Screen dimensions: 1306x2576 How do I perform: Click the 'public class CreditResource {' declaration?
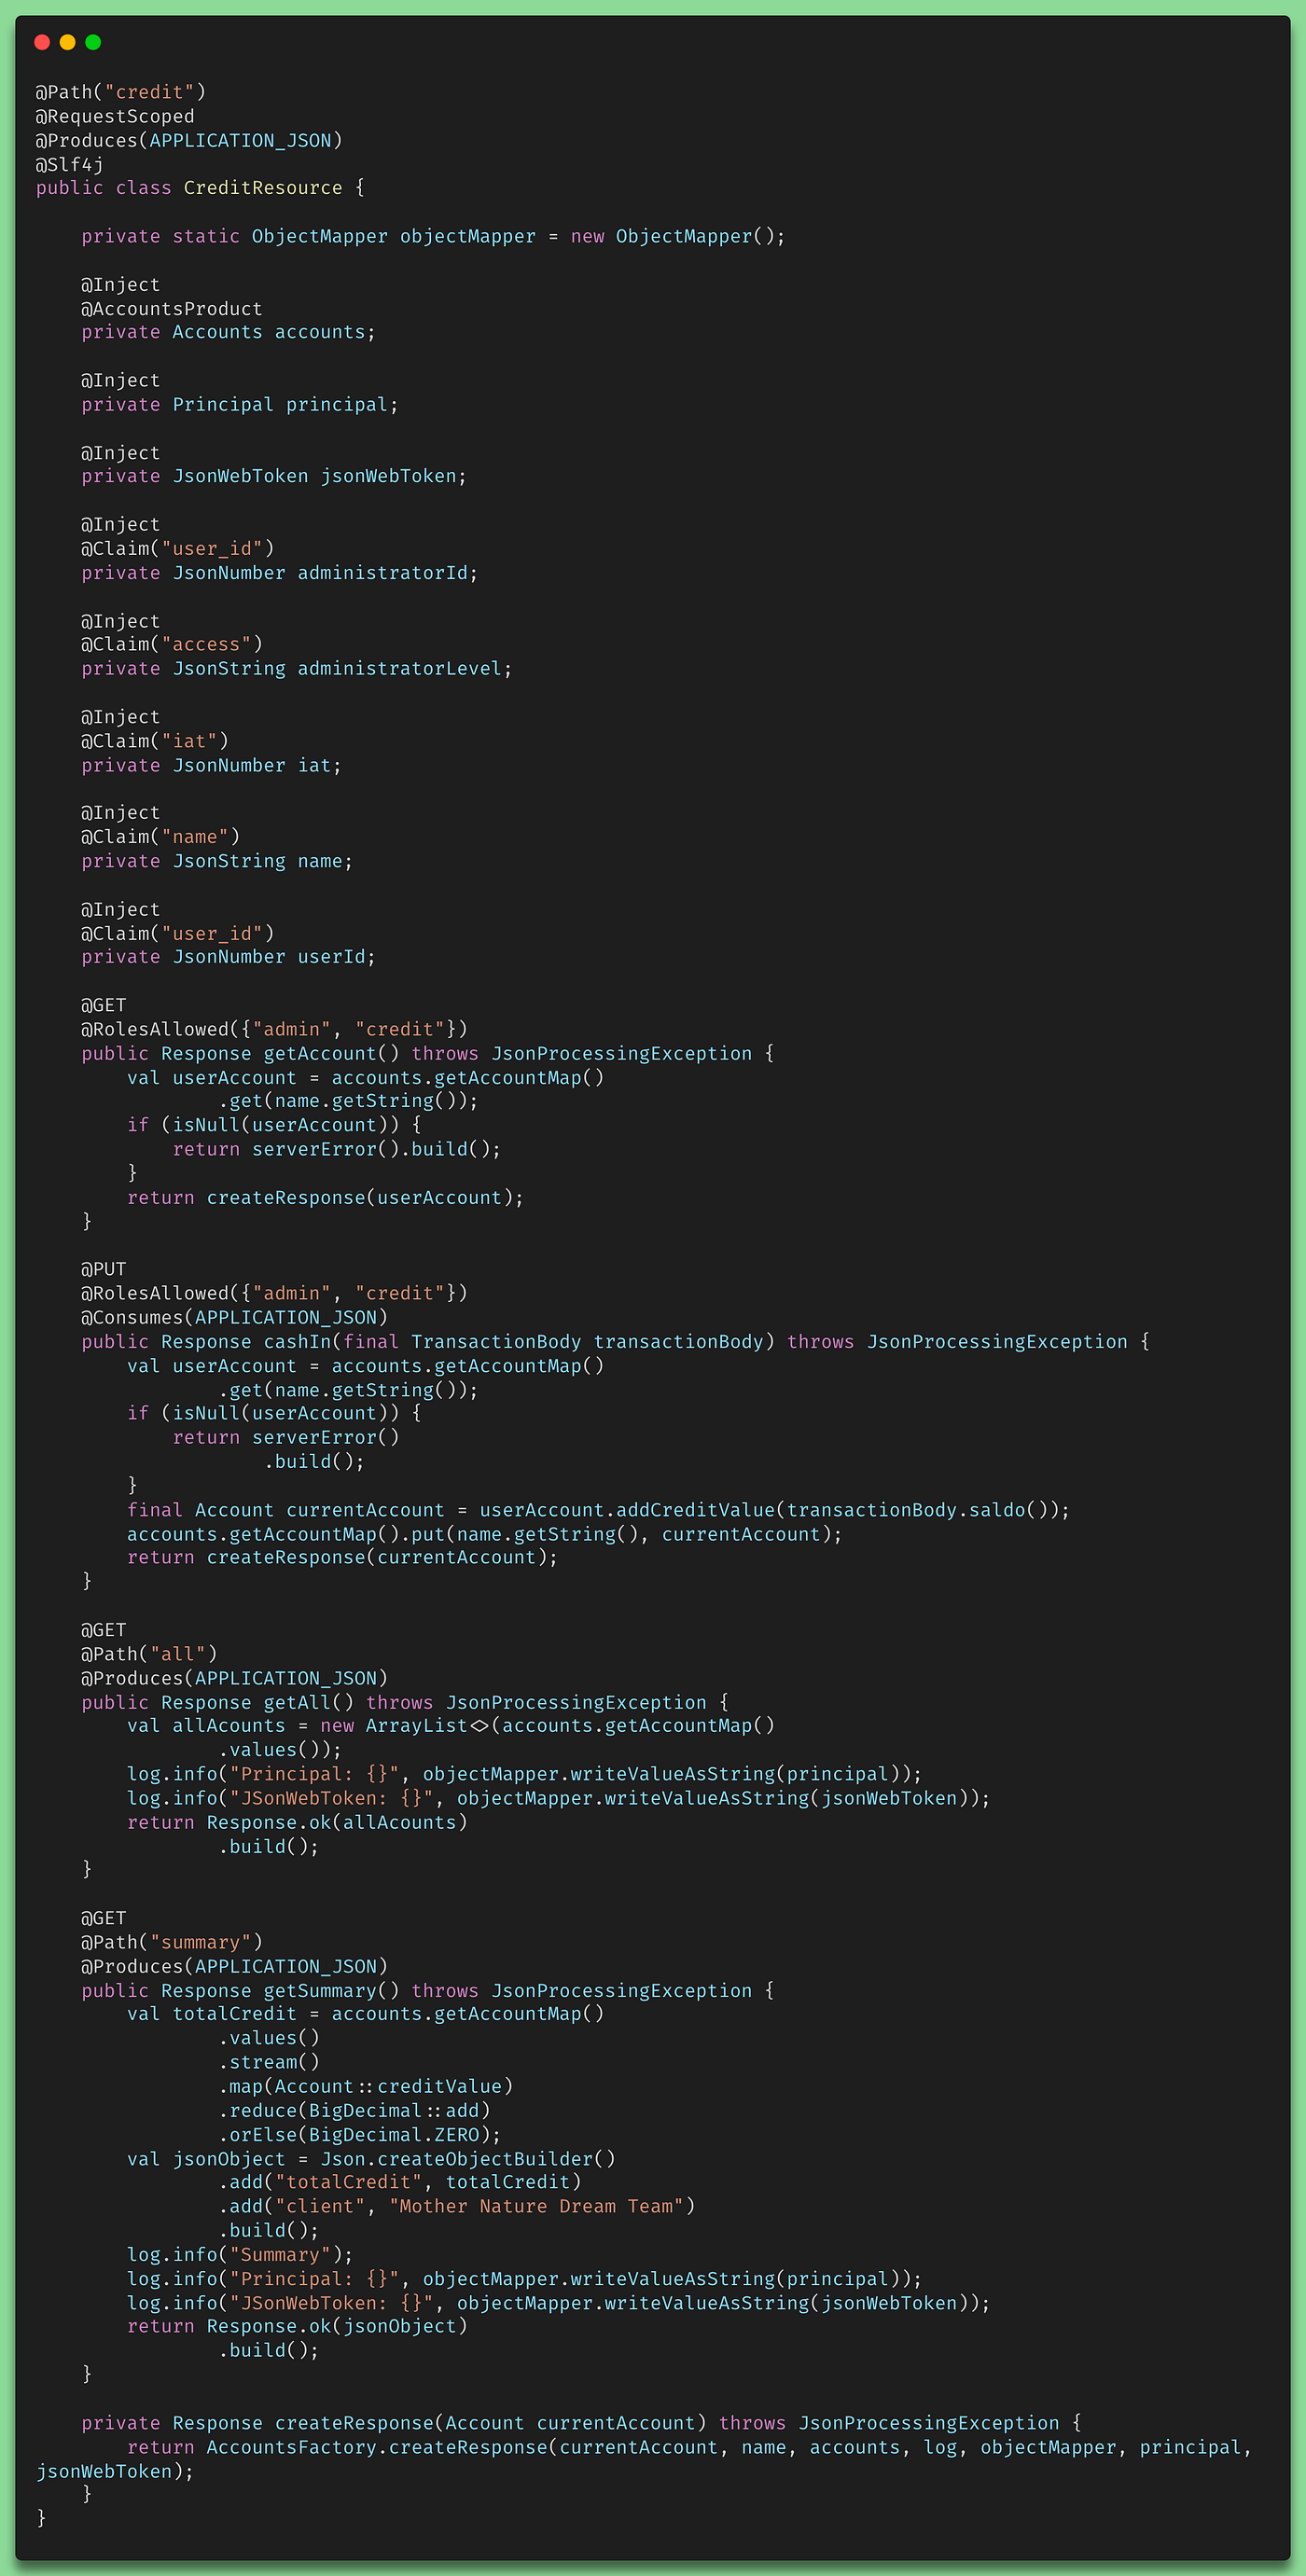[x=200, y=188]
